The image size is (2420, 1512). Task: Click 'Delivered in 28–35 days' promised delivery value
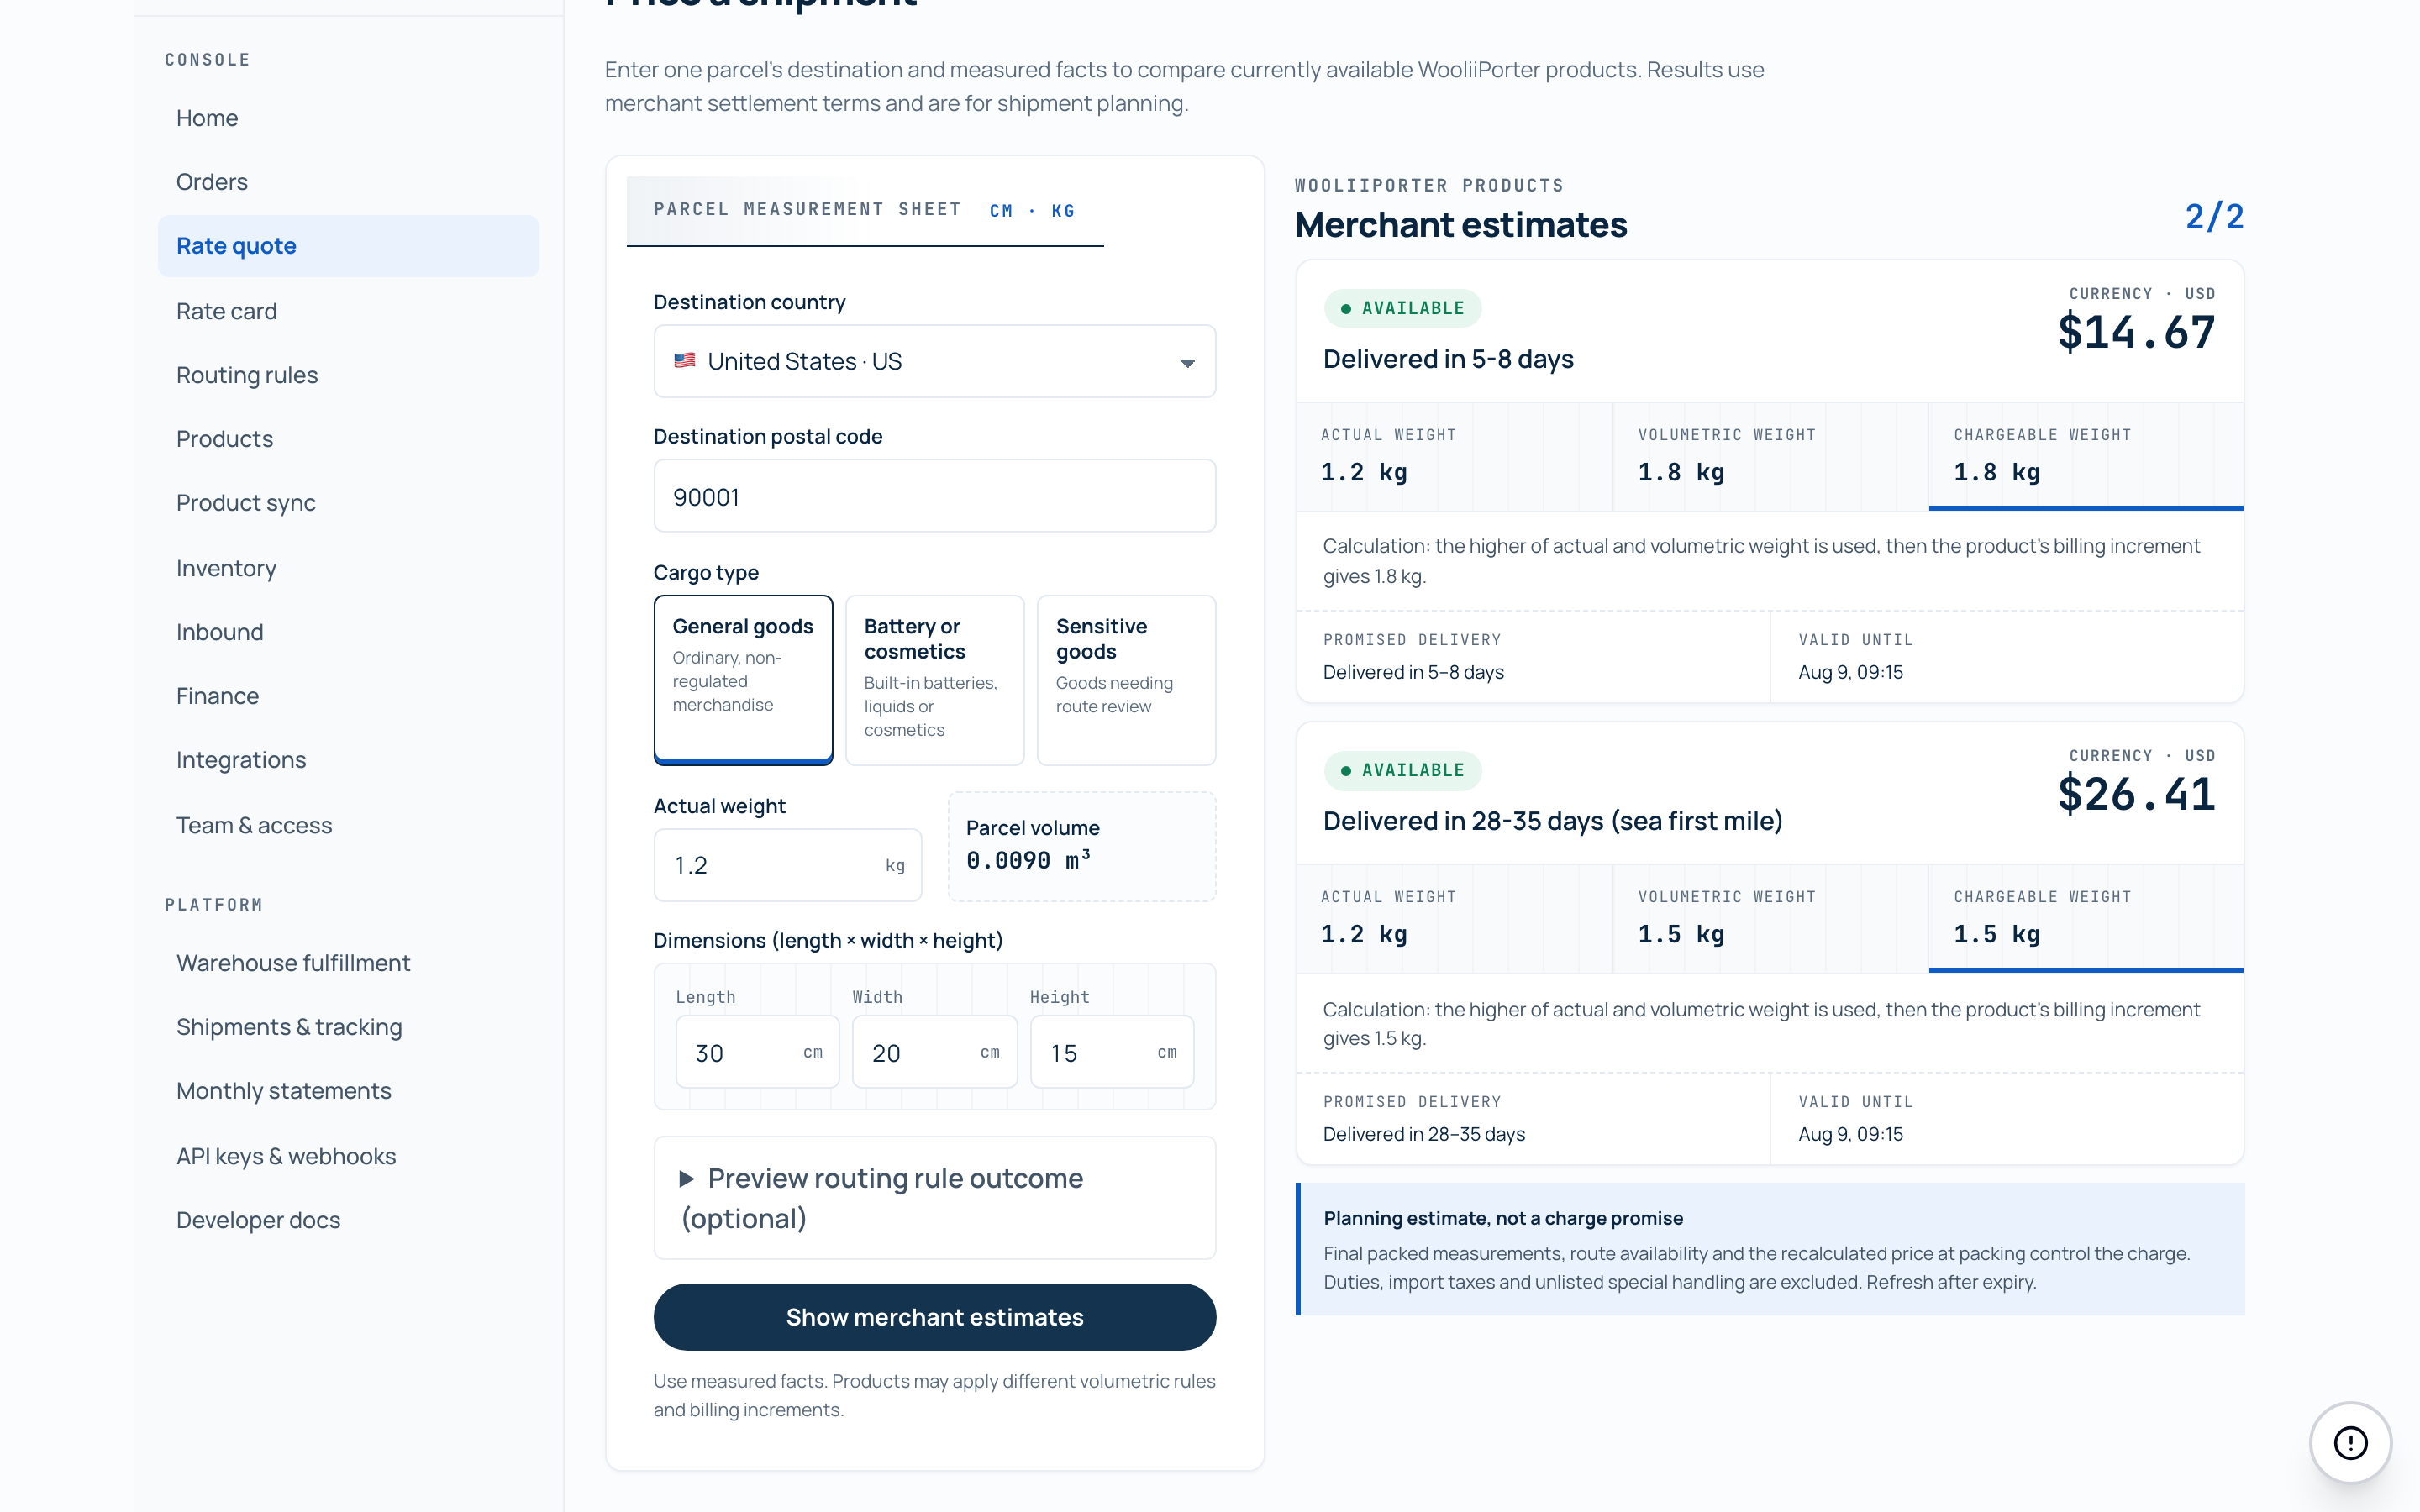[x=1424, y=1134]
